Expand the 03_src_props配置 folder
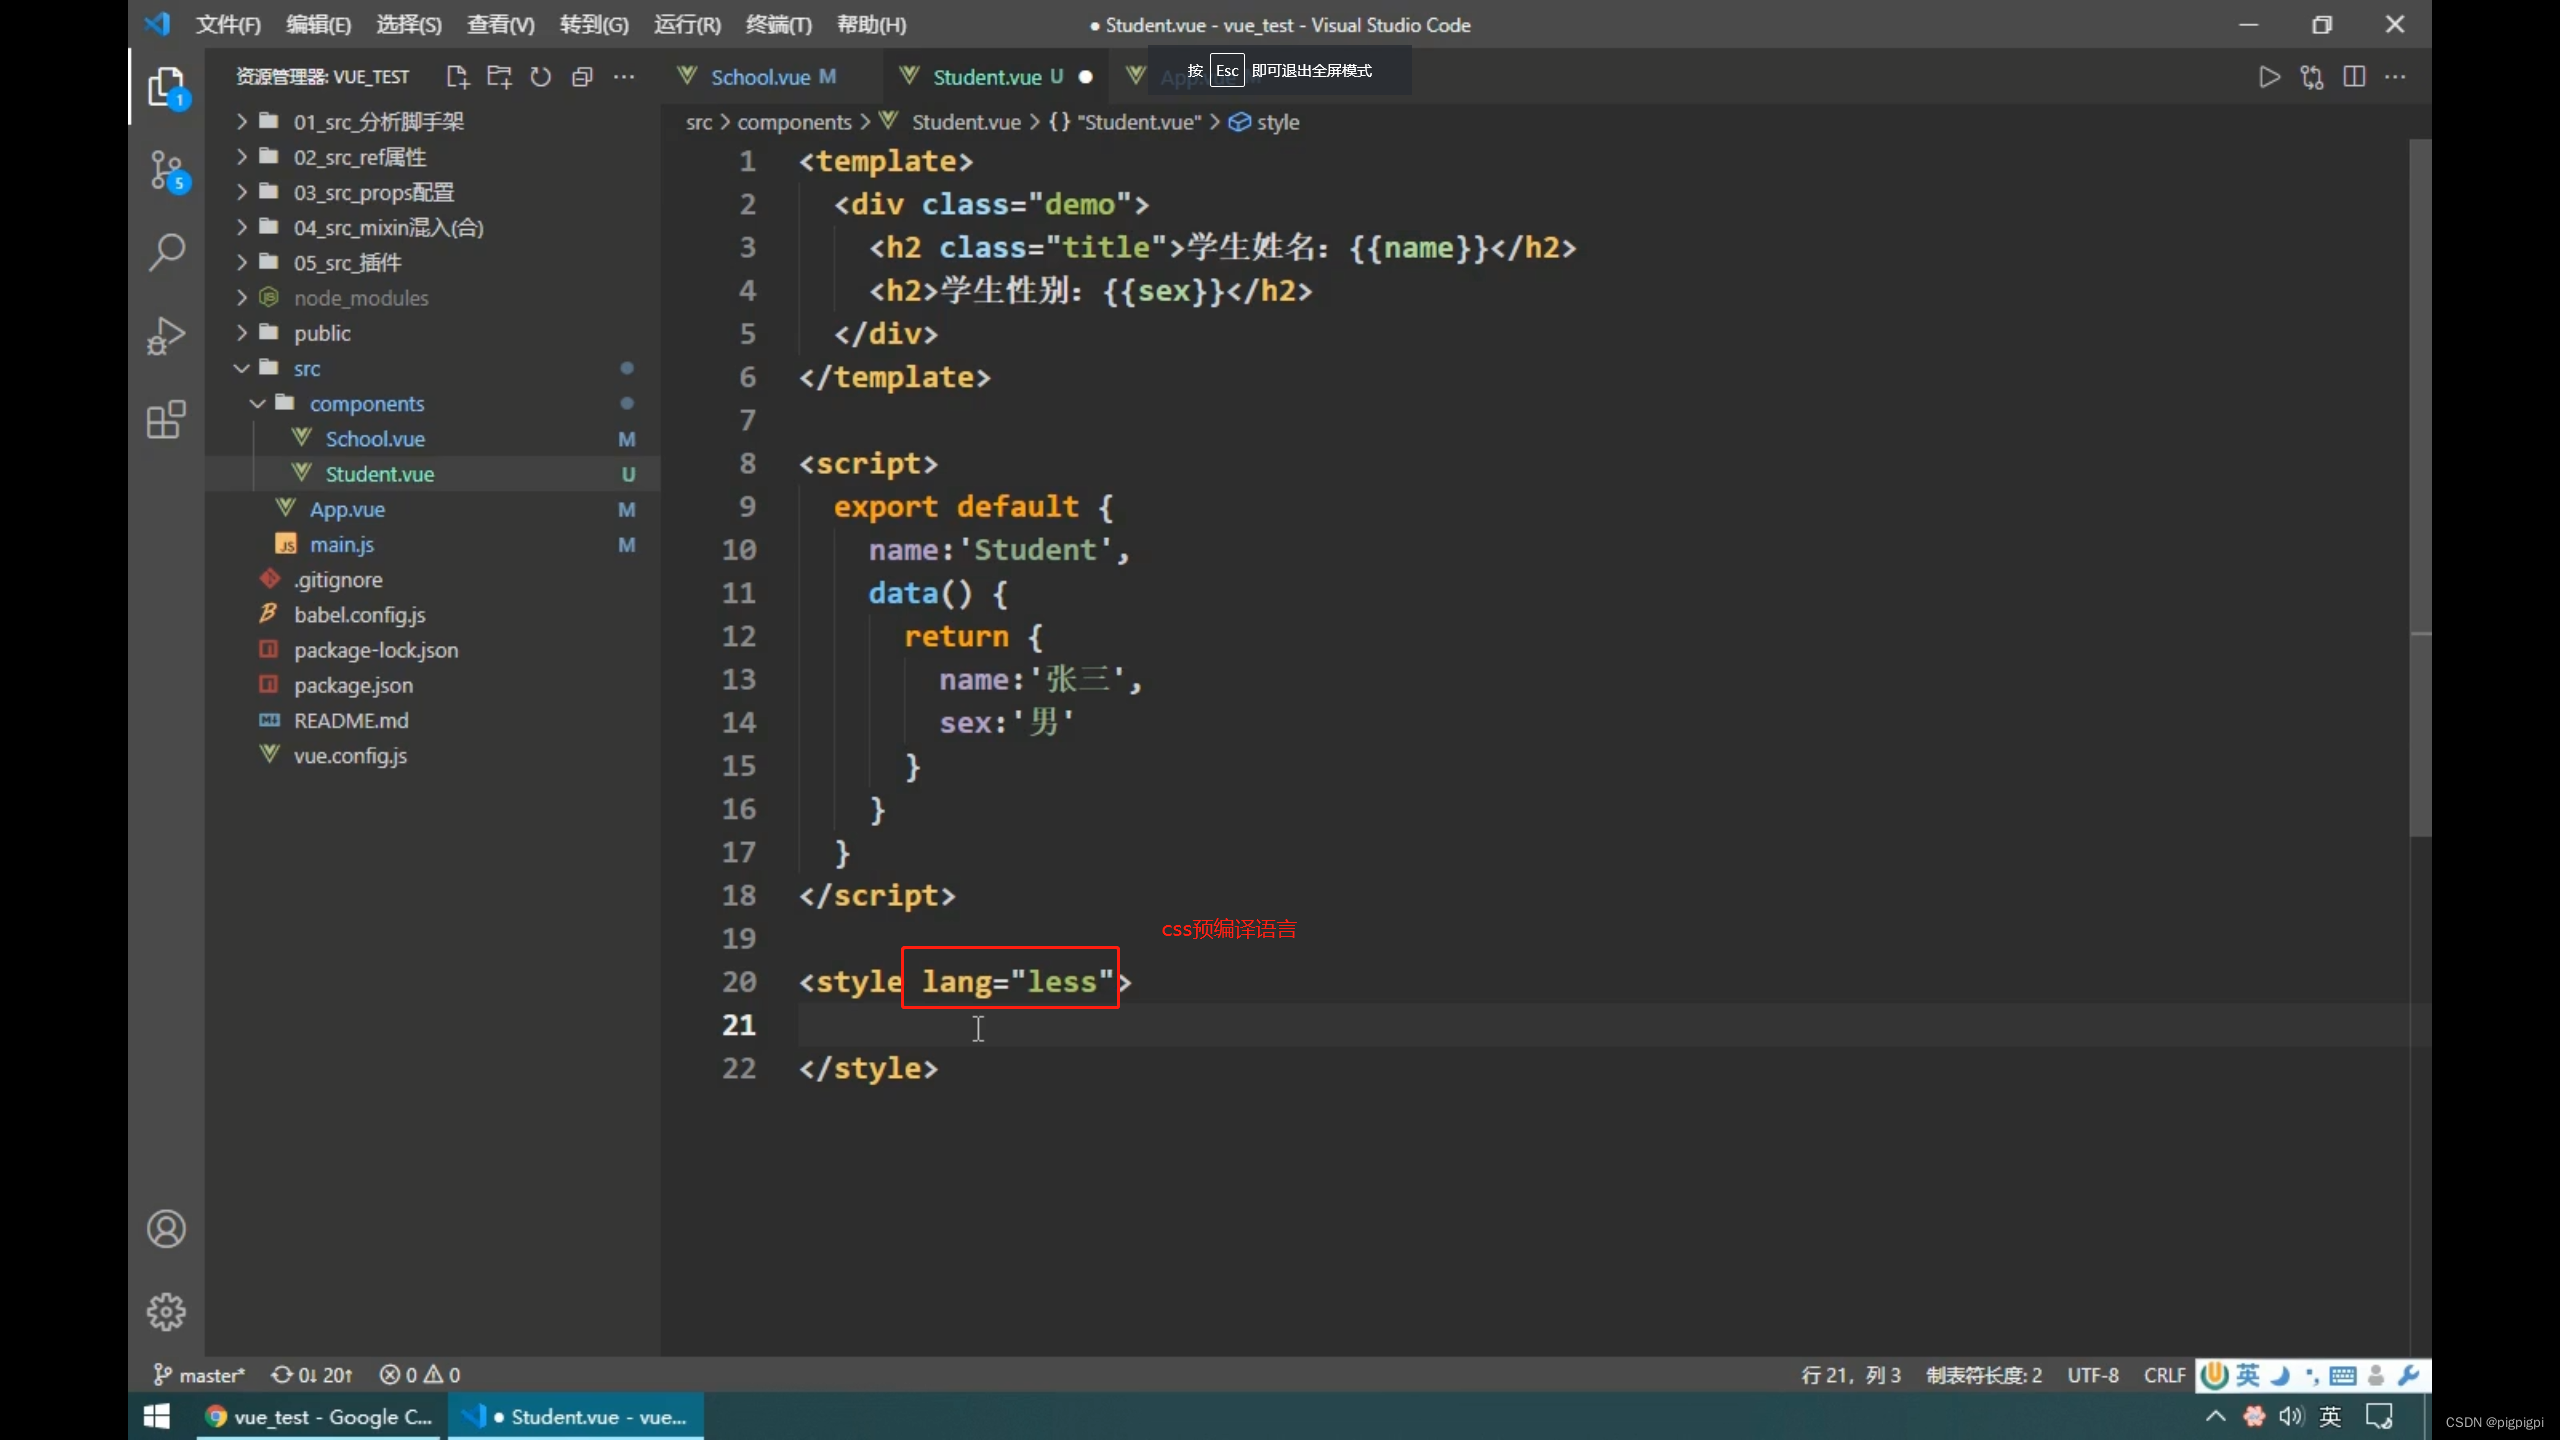This screenshot has width=2560, height=1440. click(432, 192)
